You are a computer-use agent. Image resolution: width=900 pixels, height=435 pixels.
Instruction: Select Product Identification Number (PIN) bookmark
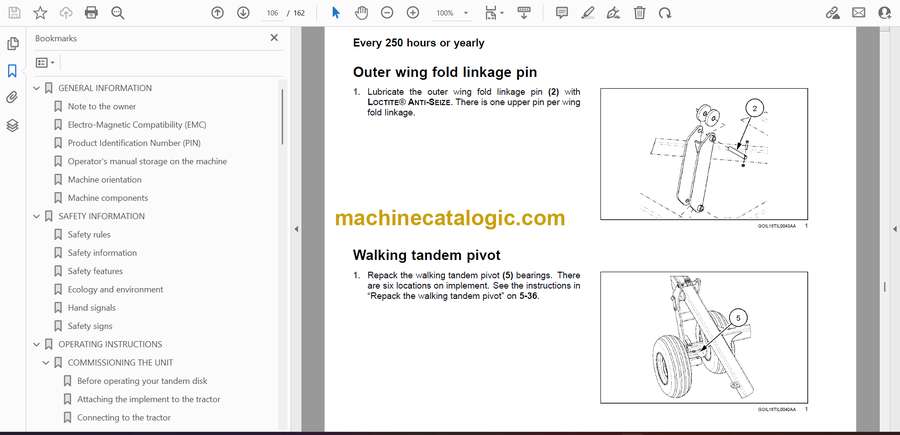click(x=134, y=143)
